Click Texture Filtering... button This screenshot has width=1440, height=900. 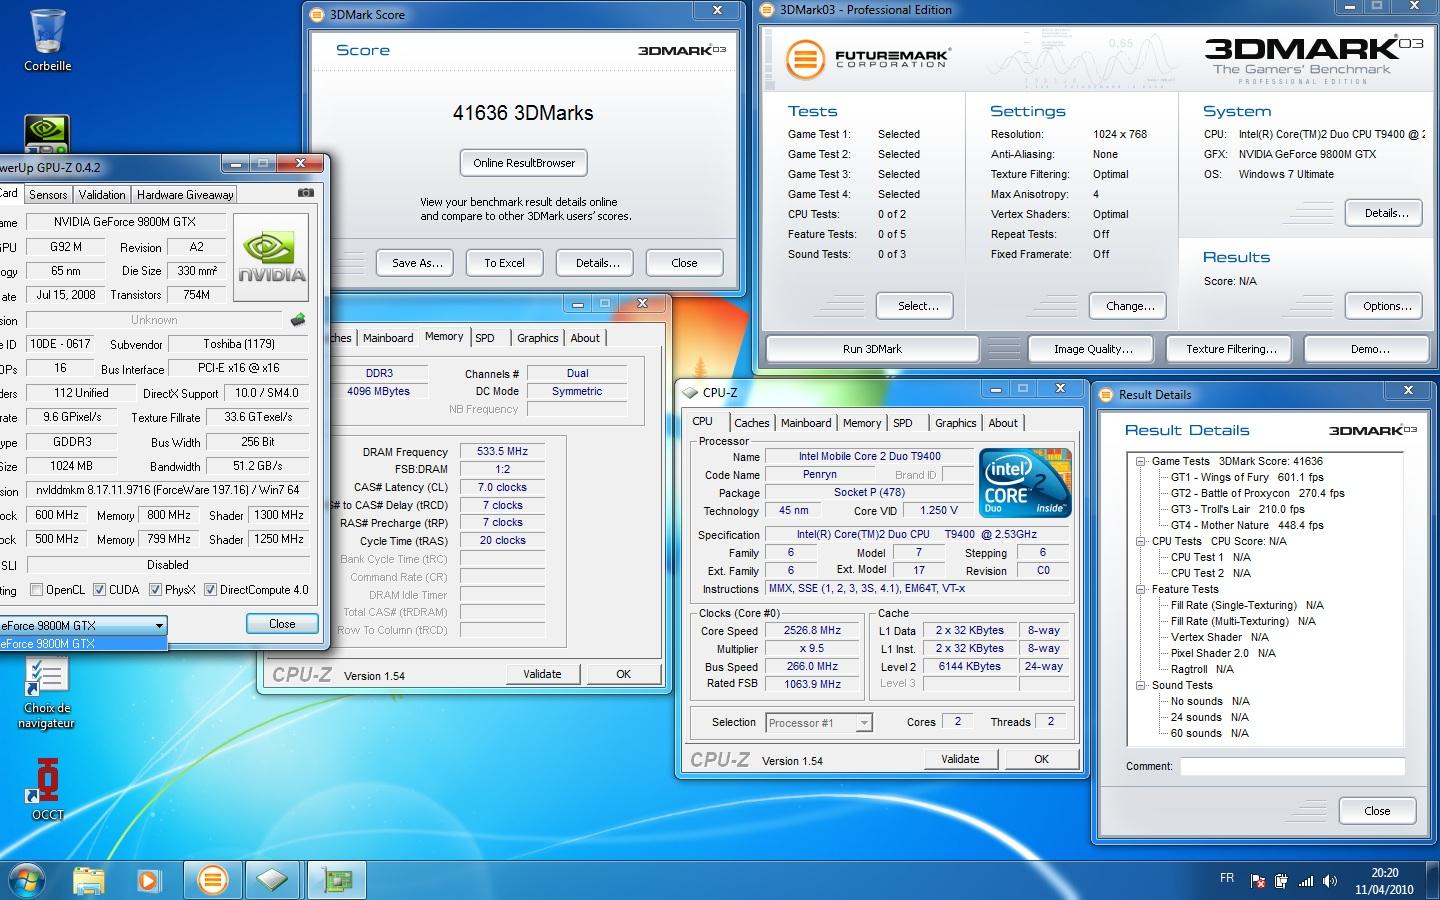click(x=1230, y=349)
